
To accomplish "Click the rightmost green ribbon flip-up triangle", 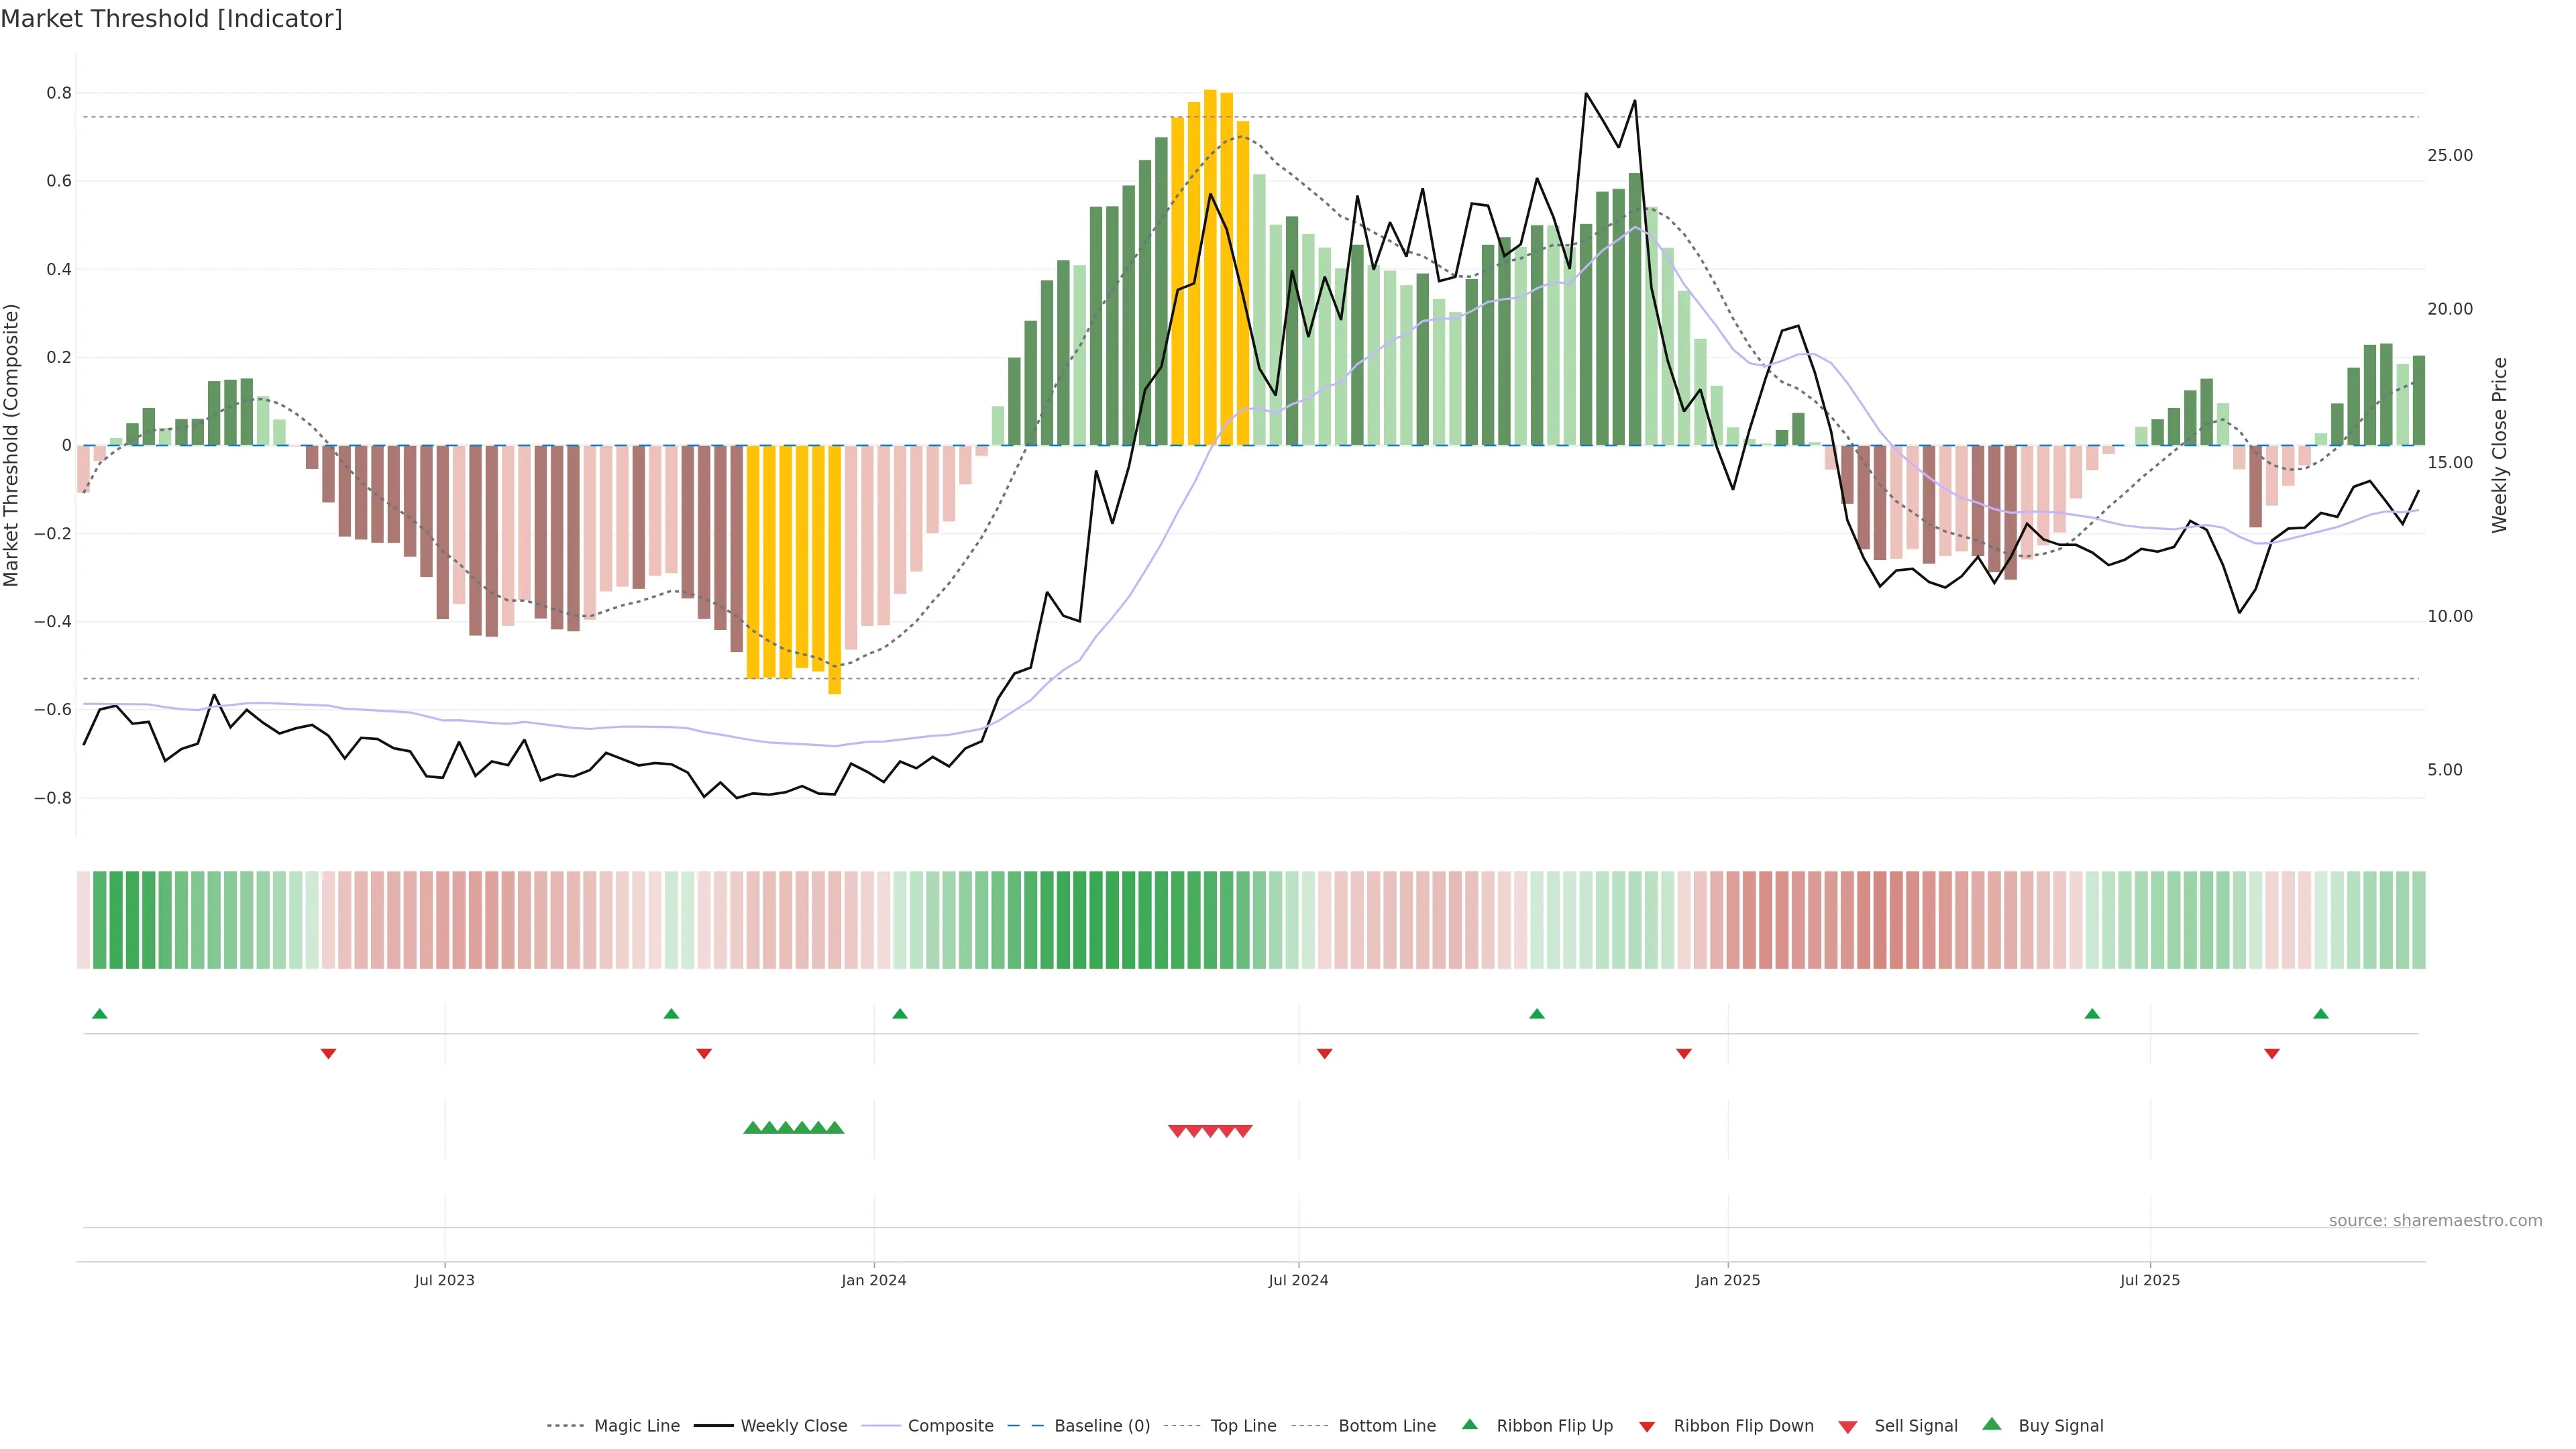I will click(2320, 1014).
